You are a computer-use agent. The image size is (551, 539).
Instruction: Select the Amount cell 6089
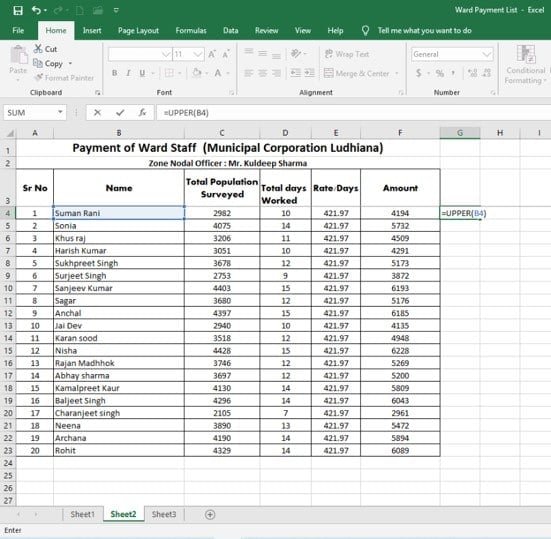pyautogui.click(x=400, y=450)
